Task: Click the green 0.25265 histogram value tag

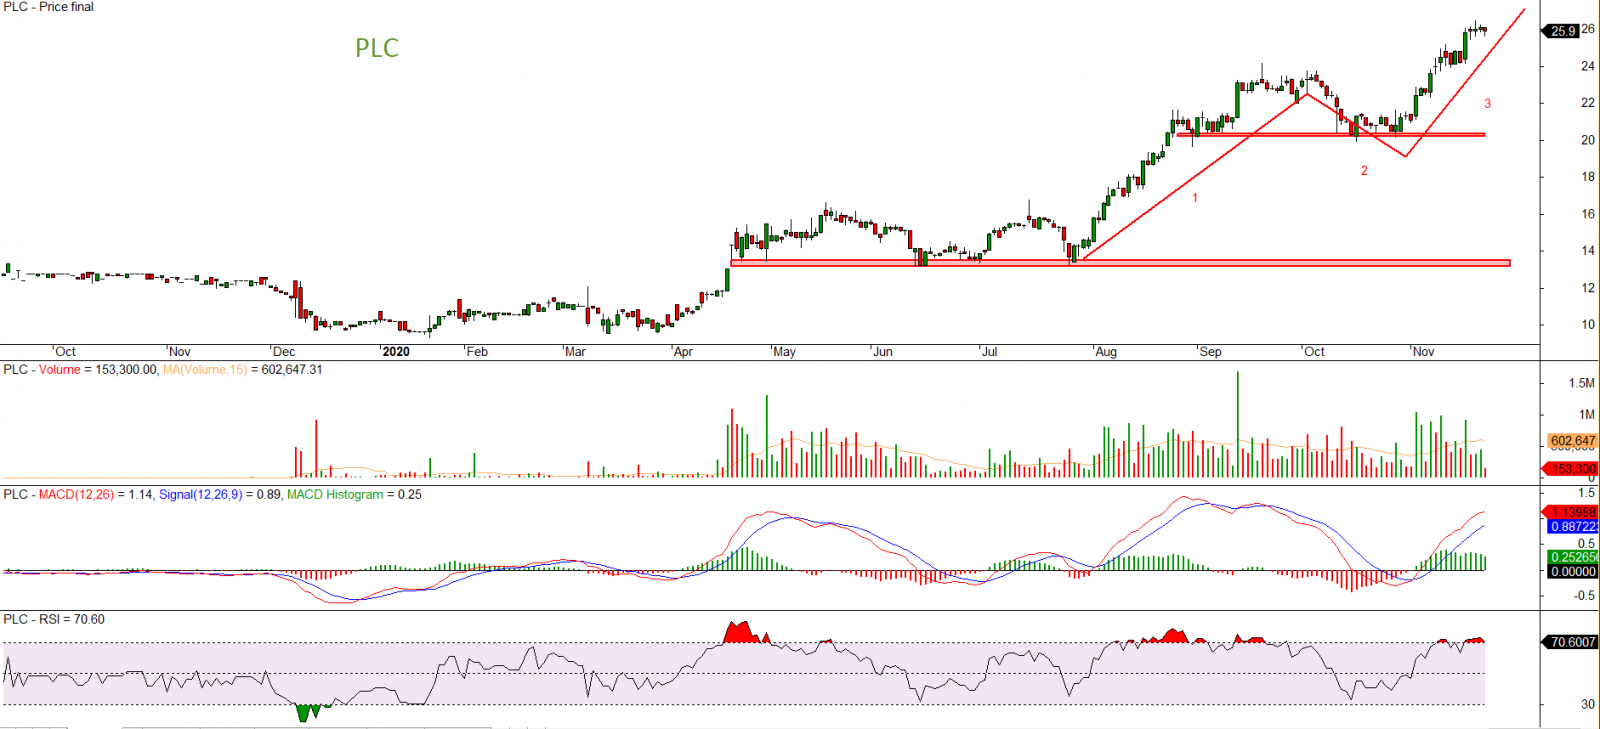Action: [x=1572, y=558]
